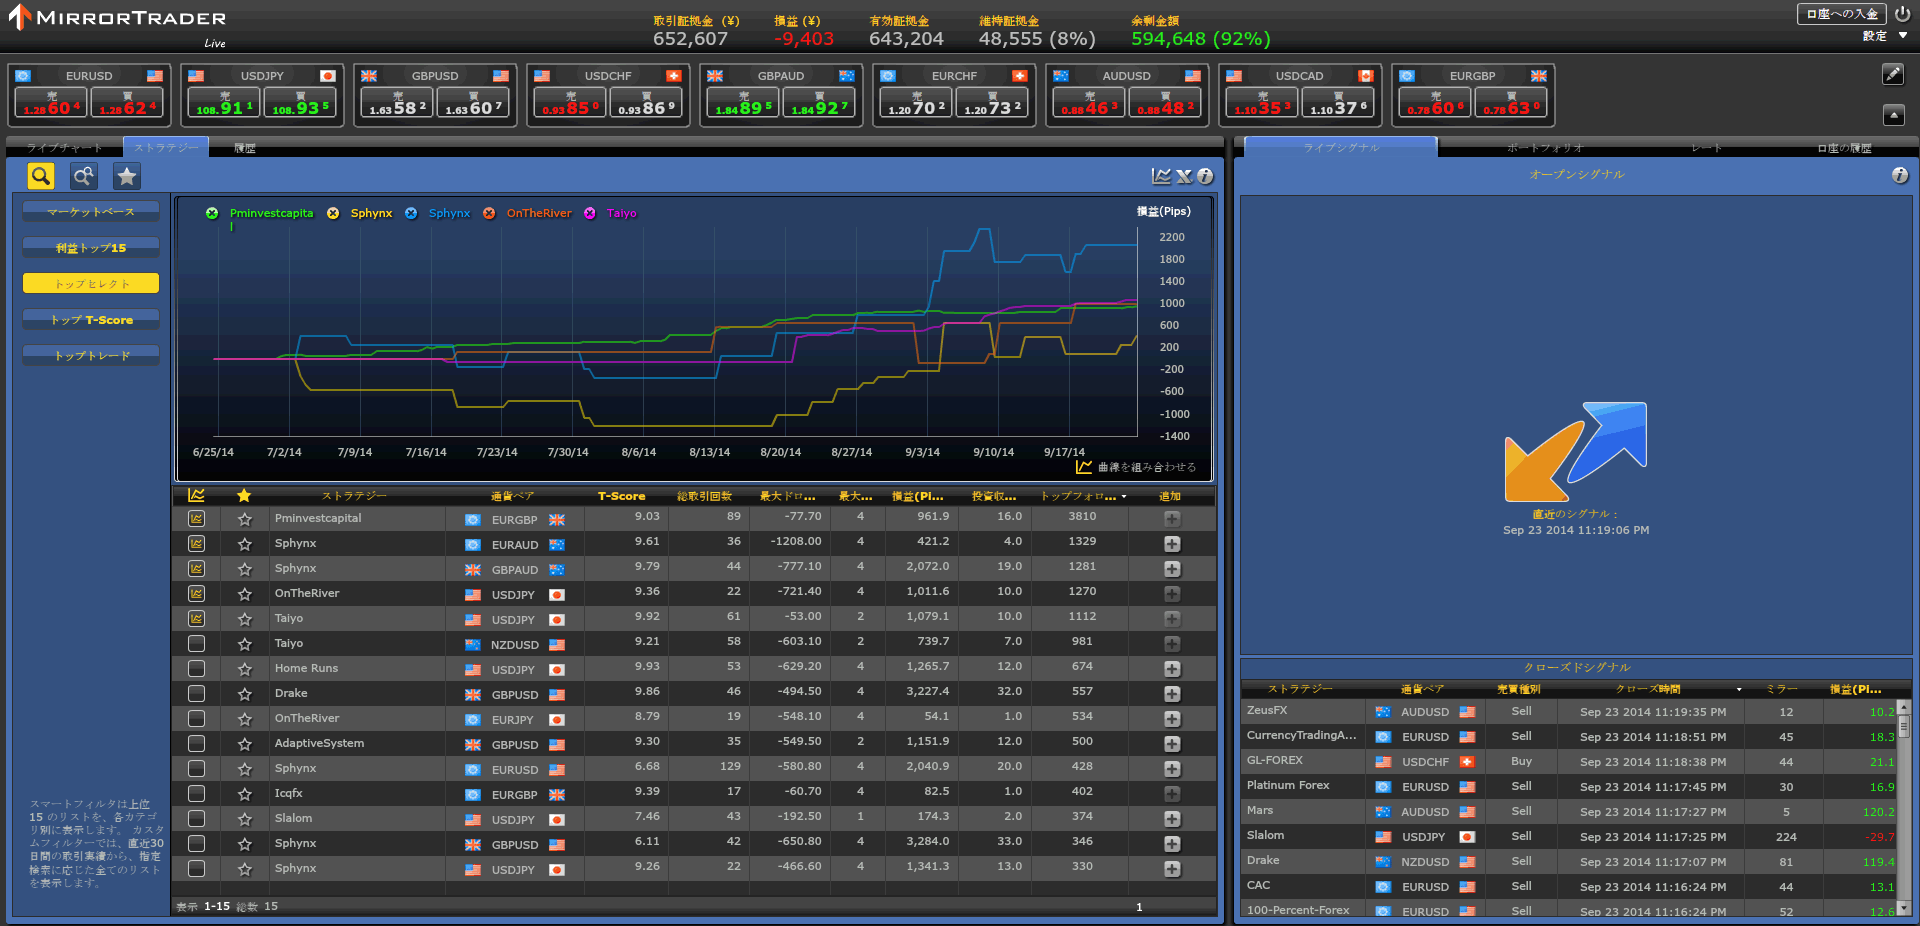Uncheck chart display for Pminvestcapital row

click(x=196, y=519)
